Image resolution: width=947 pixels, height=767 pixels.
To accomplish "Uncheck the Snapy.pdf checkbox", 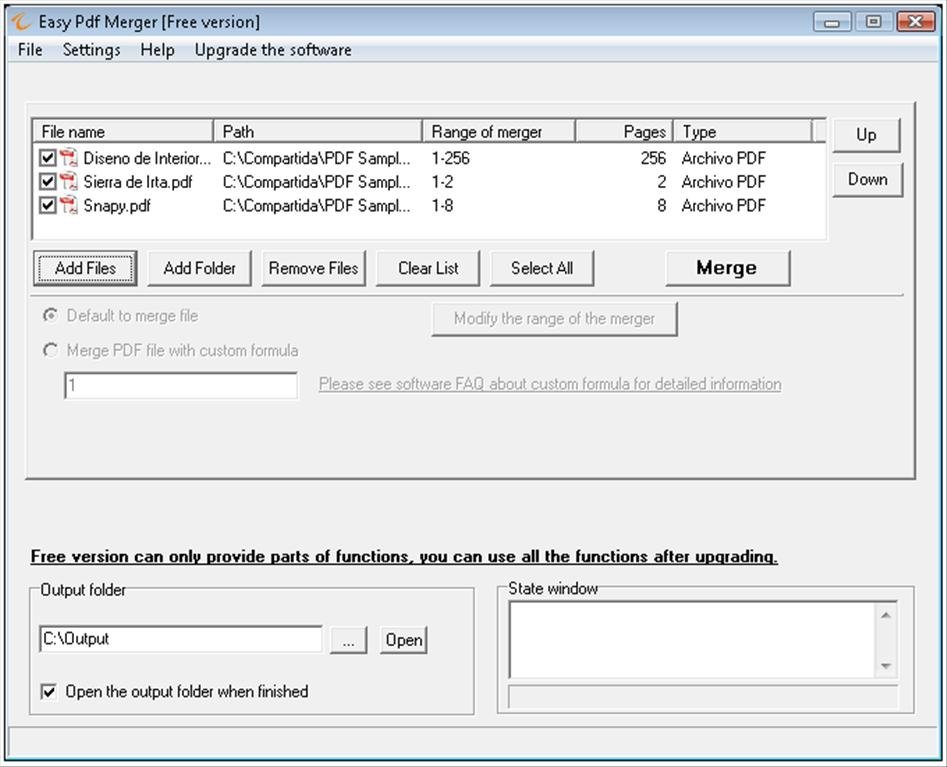I will coord(47,205).
